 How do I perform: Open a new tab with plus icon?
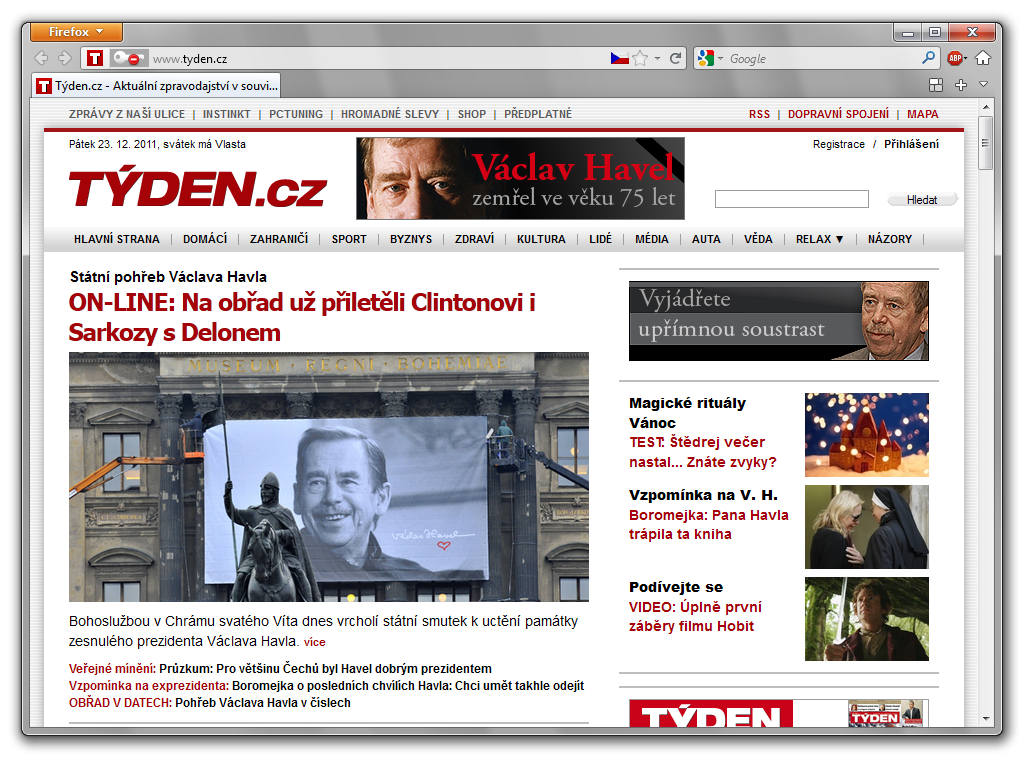pyautogui.click(x=961, y=84)
